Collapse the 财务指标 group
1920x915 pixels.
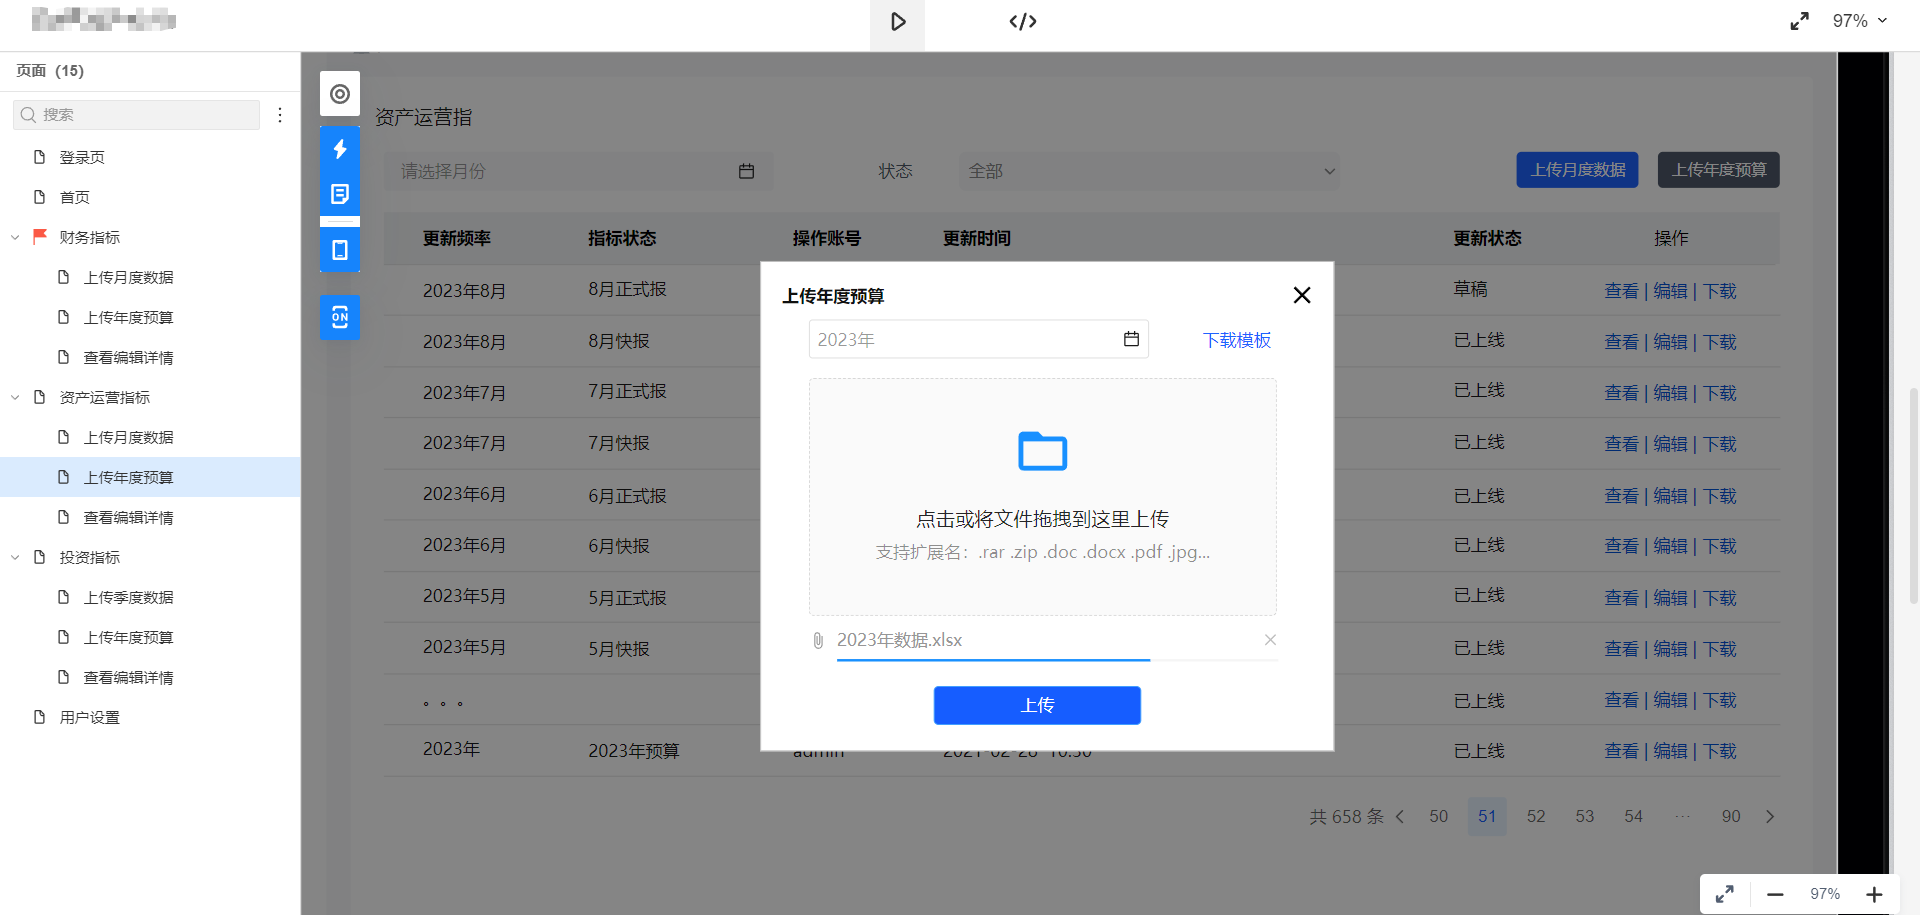pyautogui.click(x=15, y=237)
